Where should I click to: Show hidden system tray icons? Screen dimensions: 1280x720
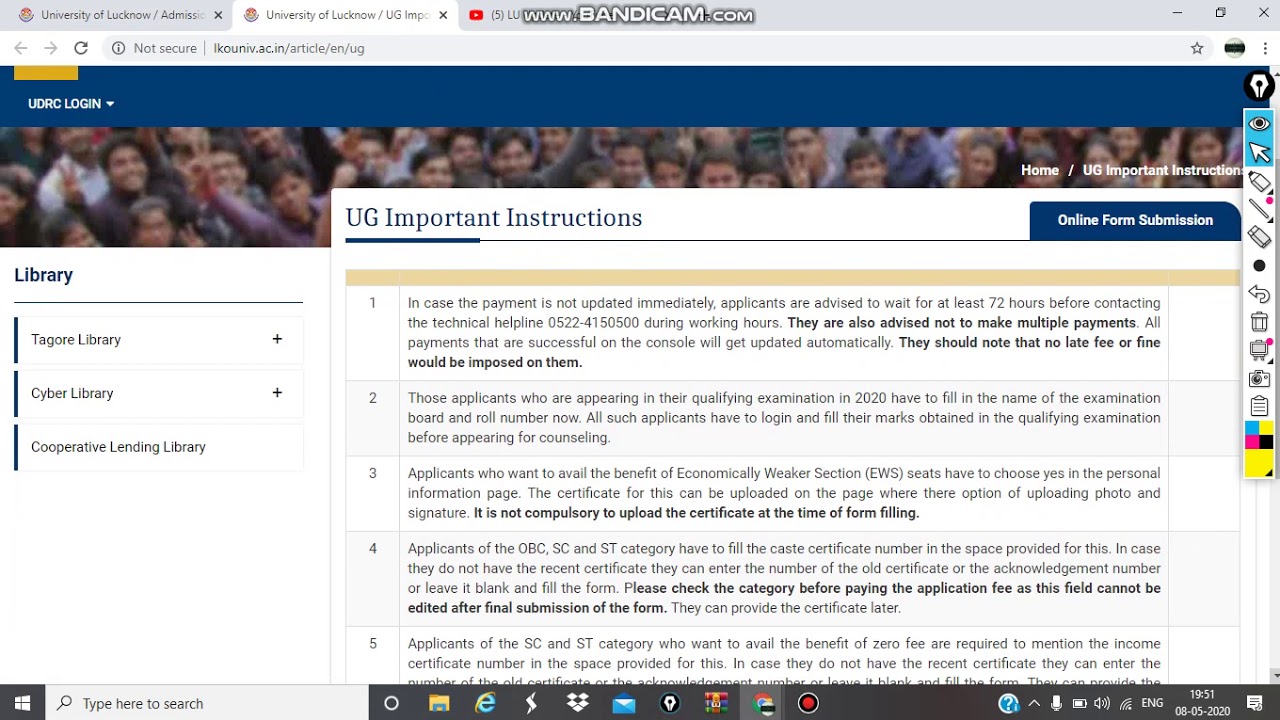pos(1034,703)
